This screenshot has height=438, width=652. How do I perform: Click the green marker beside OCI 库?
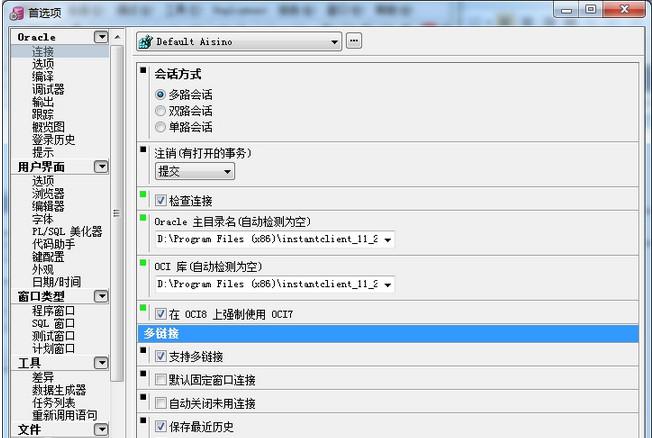point(143,260)
